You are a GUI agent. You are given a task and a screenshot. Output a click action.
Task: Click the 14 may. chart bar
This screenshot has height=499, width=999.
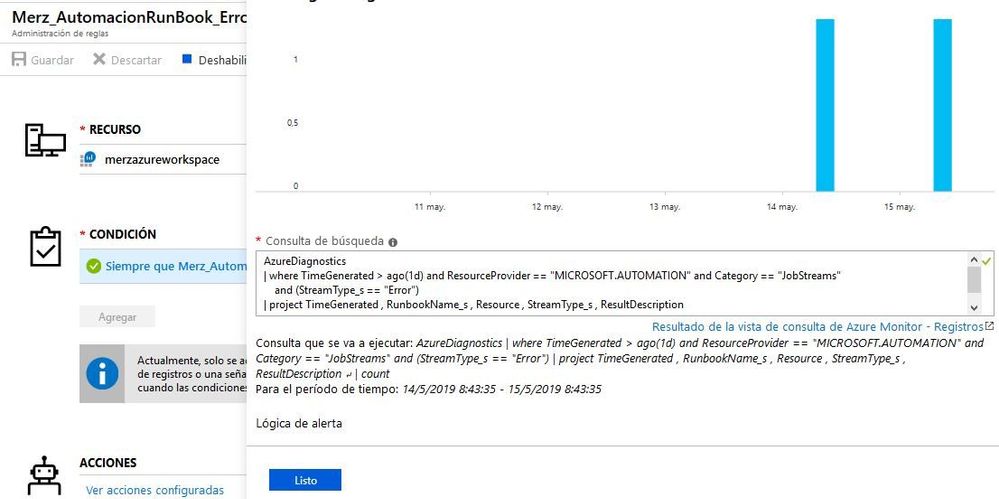click(825, 105)
